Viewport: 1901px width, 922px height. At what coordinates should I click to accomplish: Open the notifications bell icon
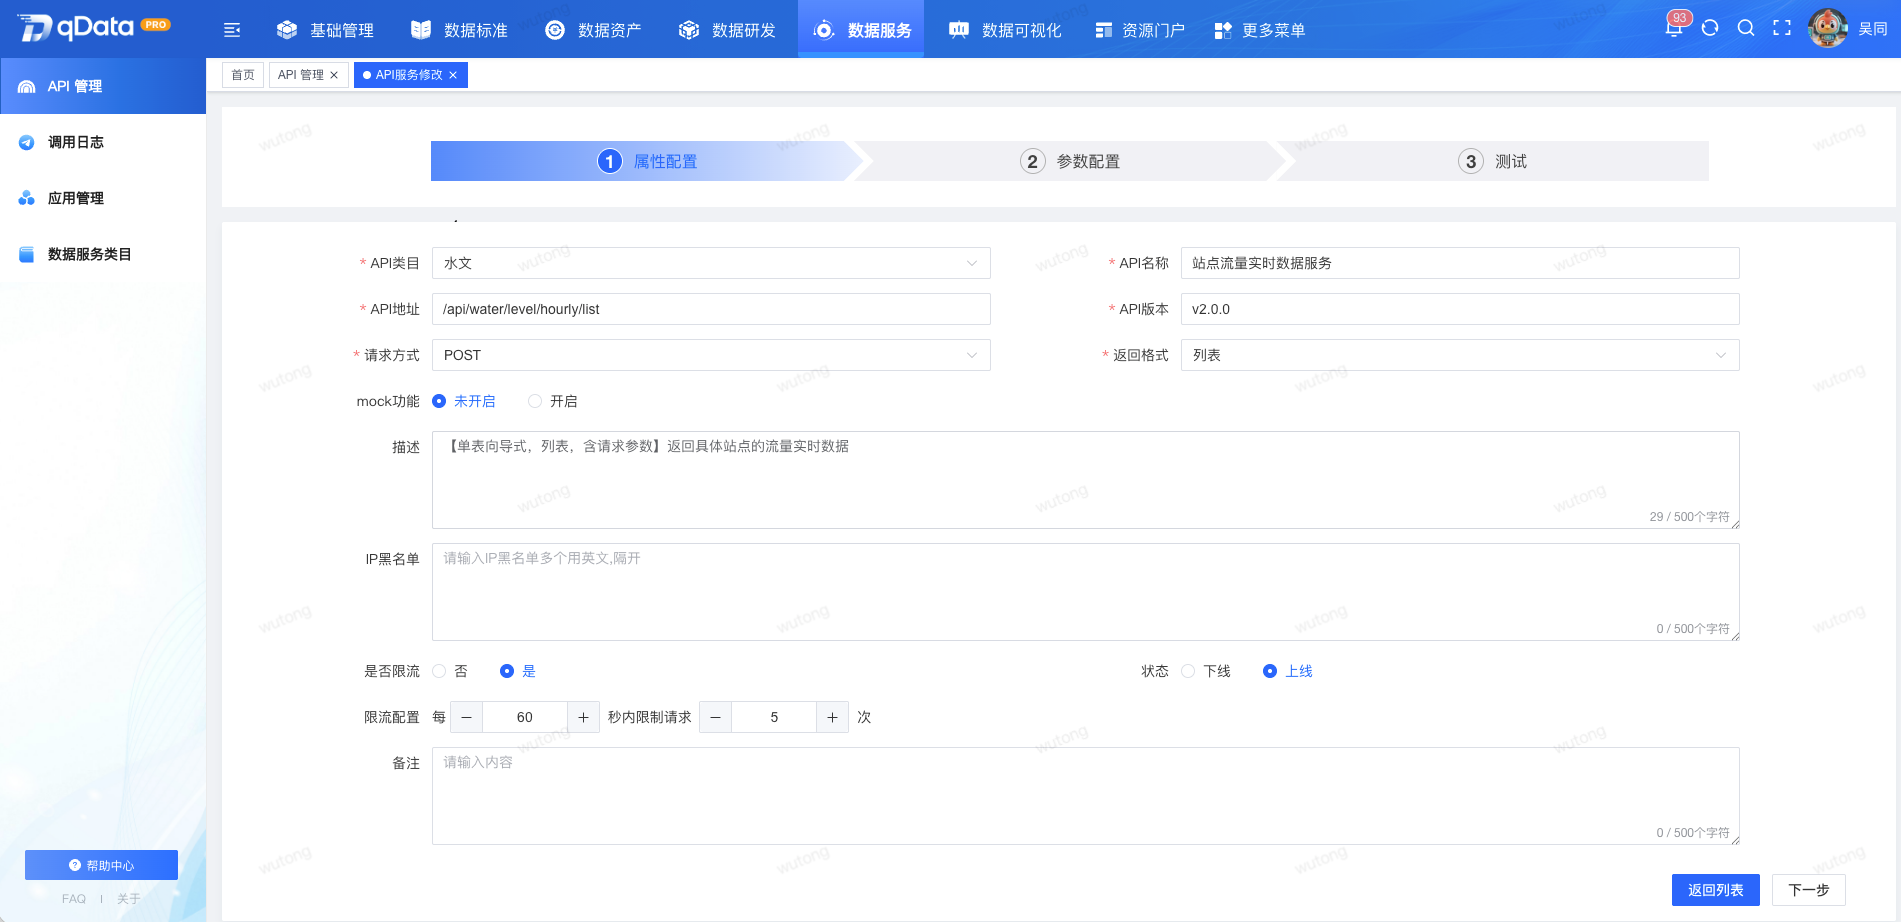pyautogui.click(x=1673, y=28)
